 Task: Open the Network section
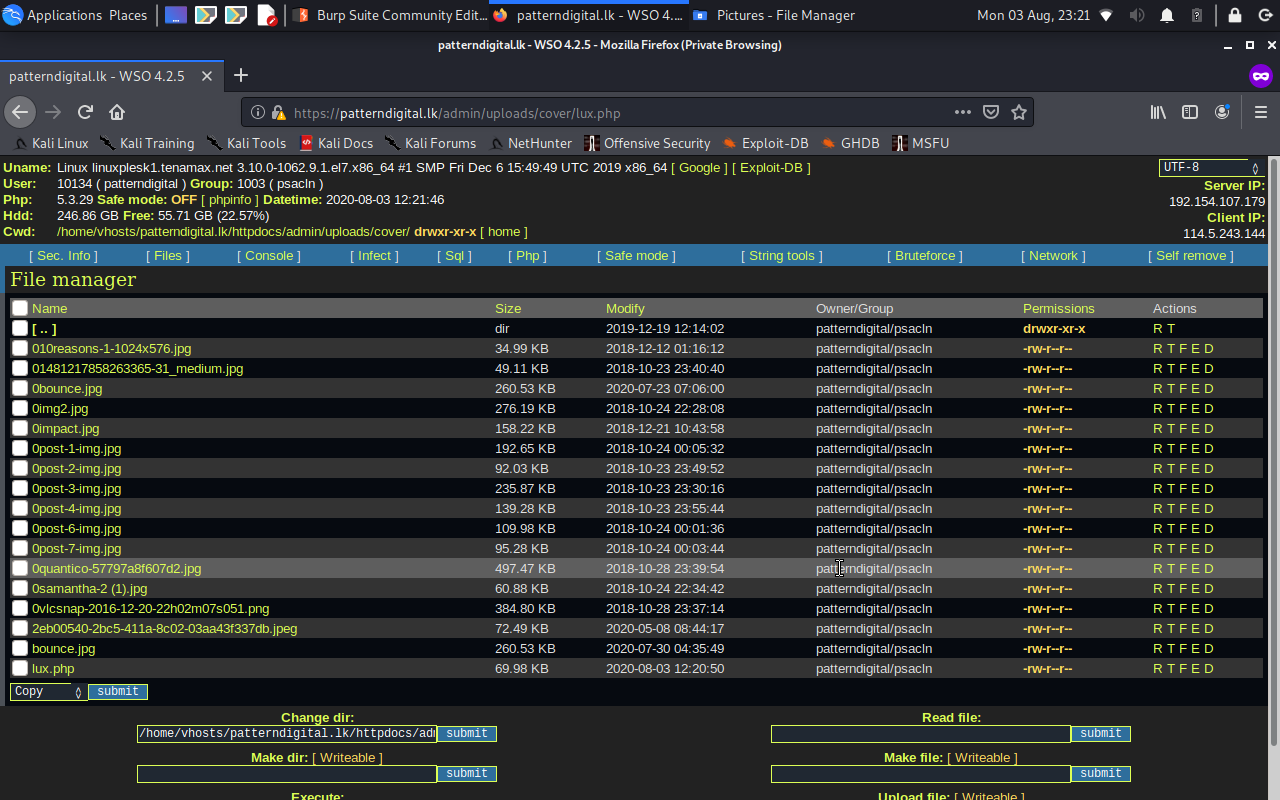tap(1054, 255)
